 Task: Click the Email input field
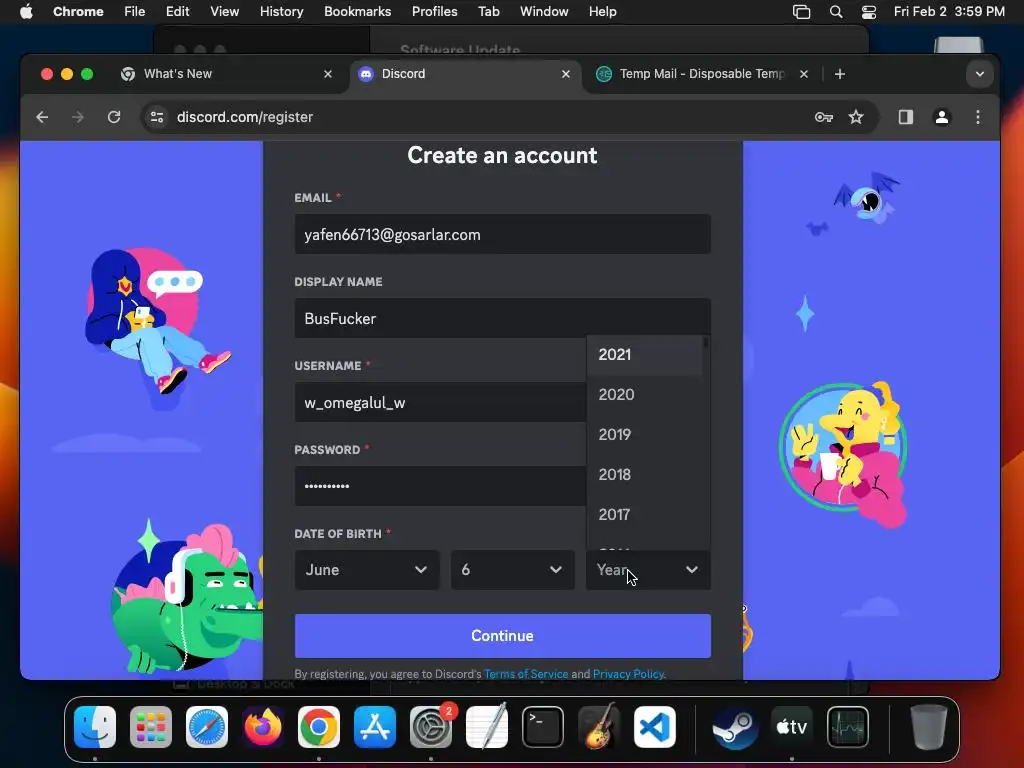[x=502, y=234]
